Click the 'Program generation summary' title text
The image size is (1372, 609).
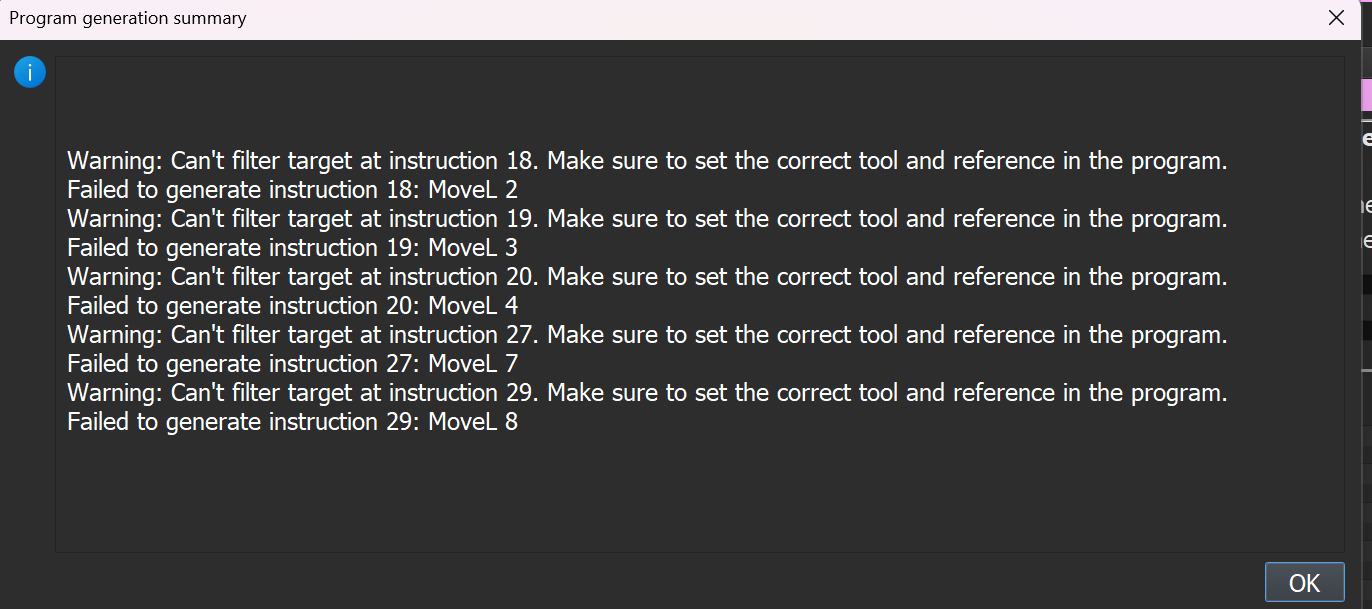pyautogui.click(x=128, y=18)
